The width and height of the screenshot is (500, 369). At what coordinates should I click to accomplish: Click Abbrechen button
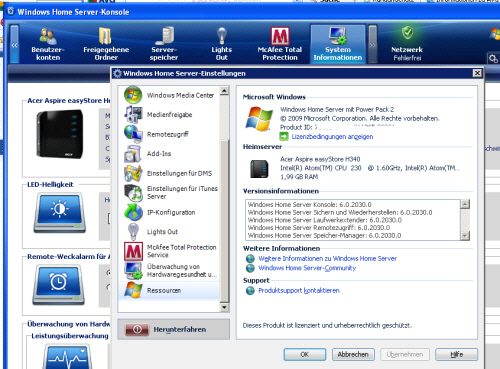(353, 354)
